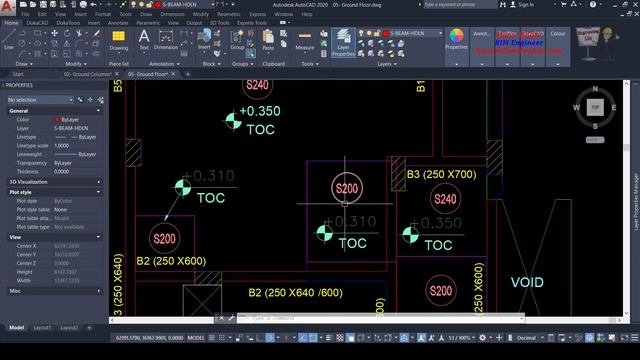This screenshot has height=360, width=640.
Task: Click the Colour panel button
Action: point(558,47)
